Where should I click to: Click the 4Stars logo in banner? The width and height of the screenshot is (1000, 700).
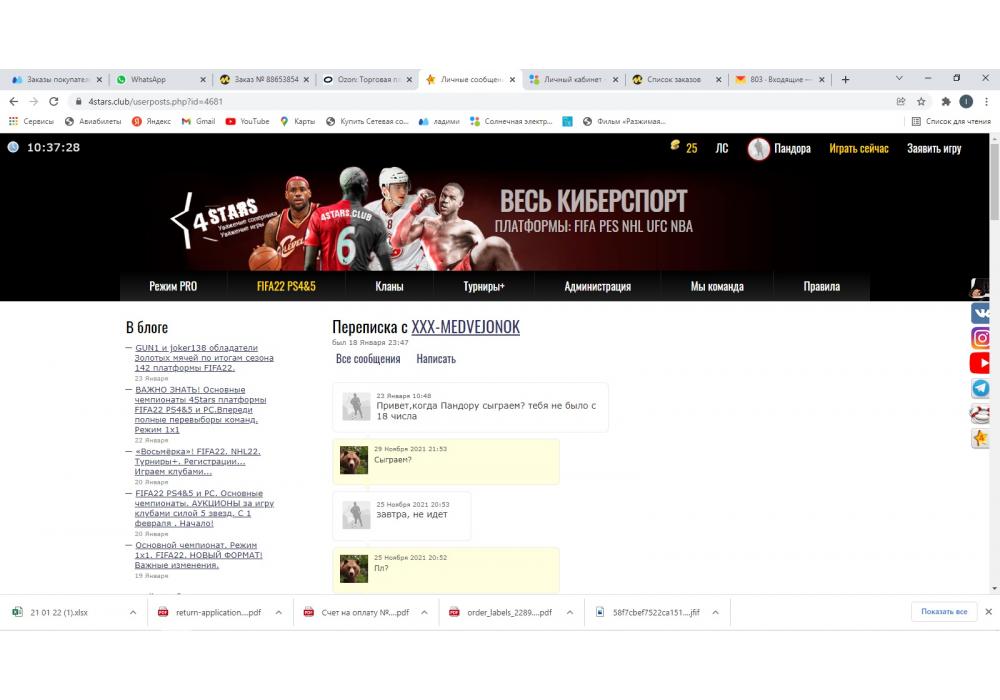223,220
